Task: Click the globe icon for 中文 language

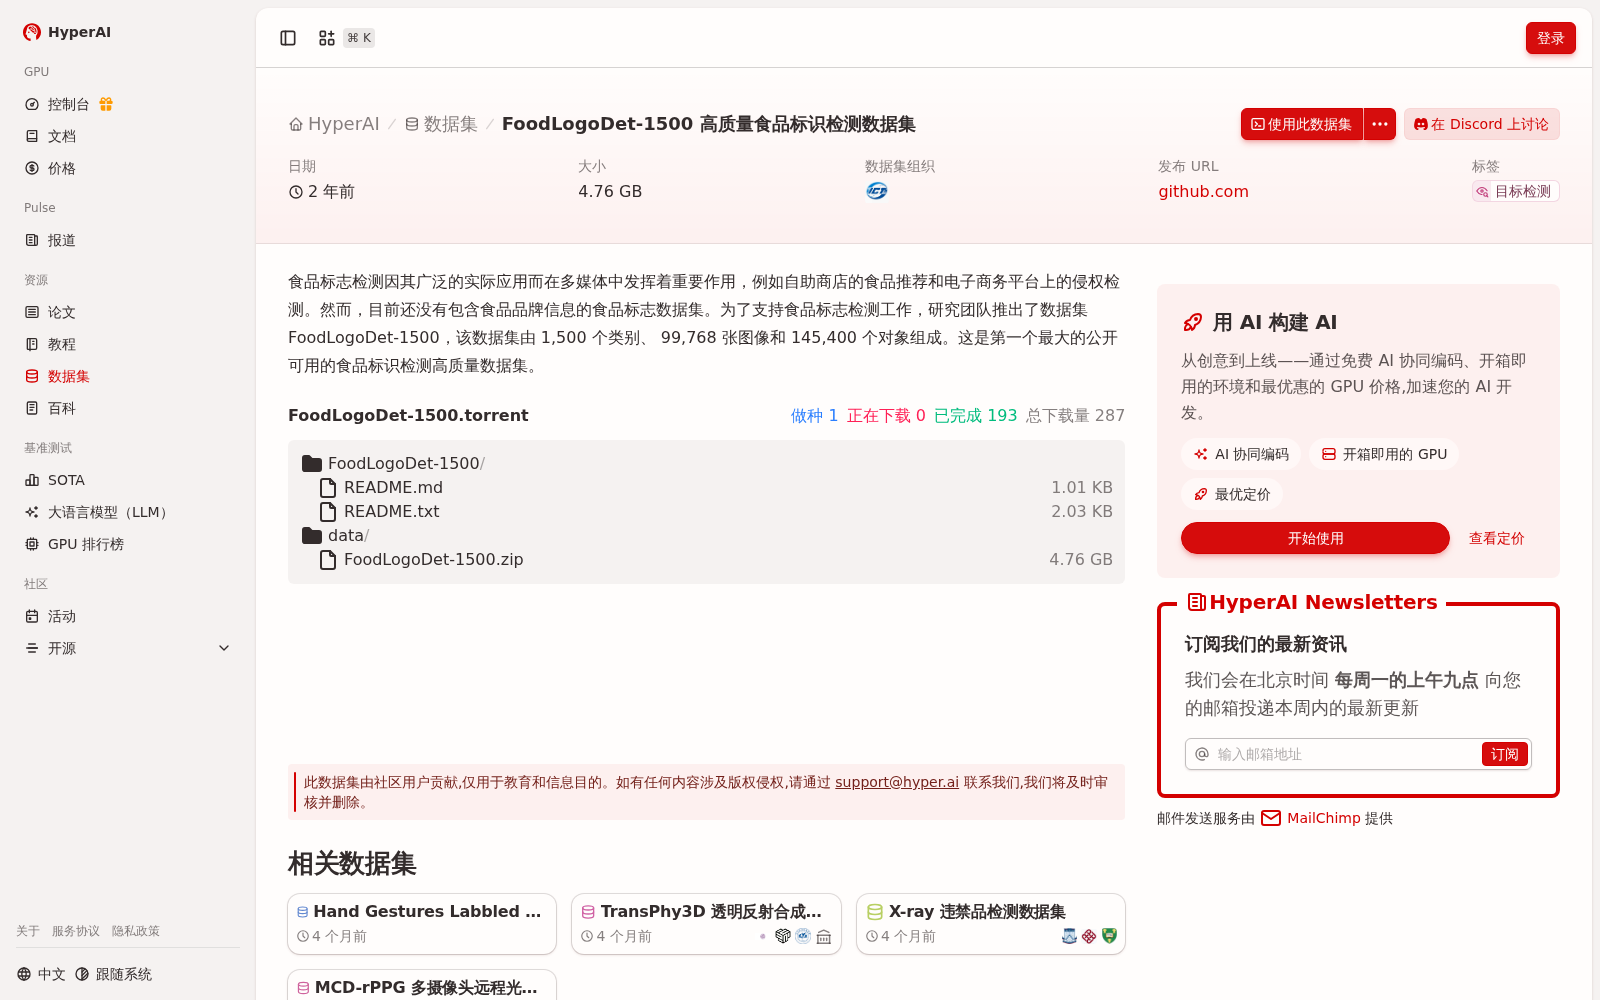Action: [x=24, y=974]
